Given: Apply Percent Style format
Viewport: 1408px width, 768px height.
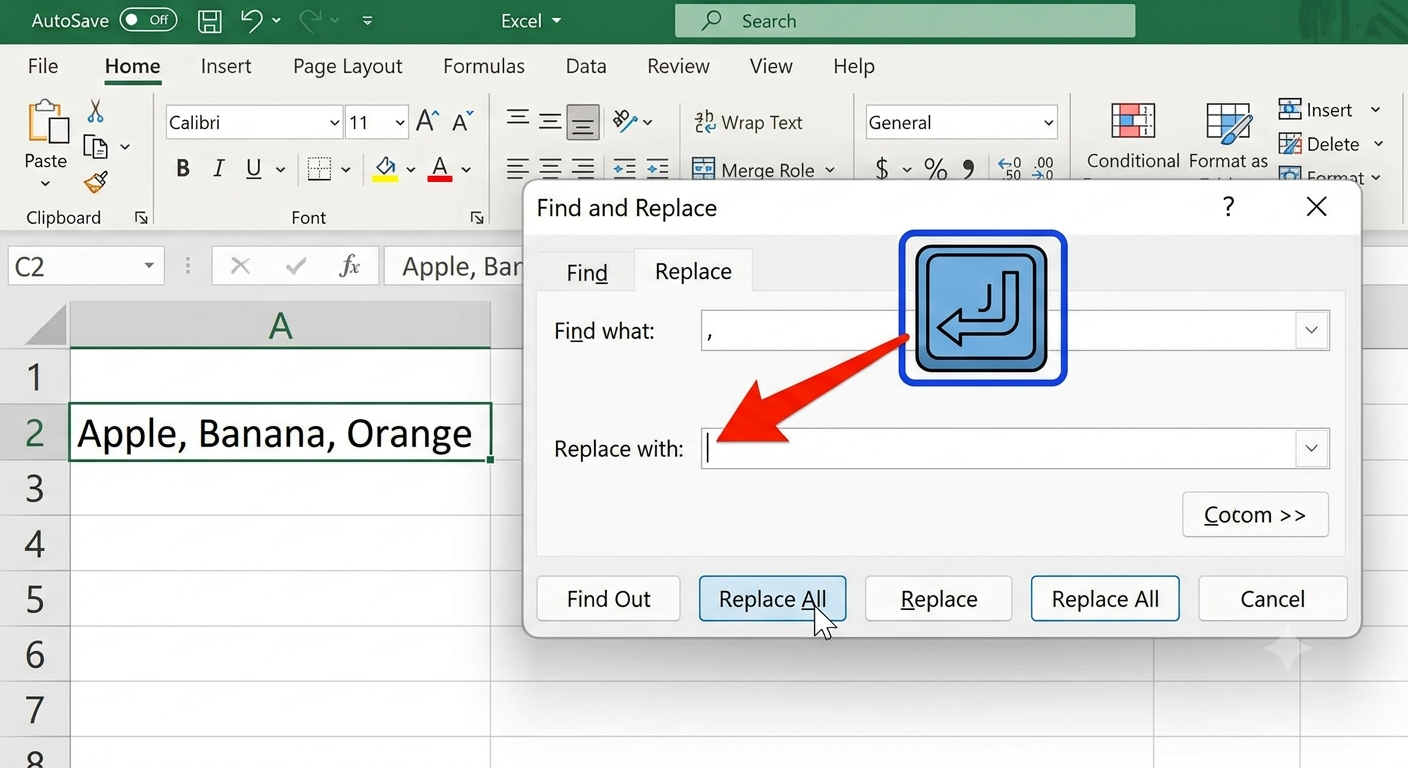Looking at the screenshot, I should 935,168.
